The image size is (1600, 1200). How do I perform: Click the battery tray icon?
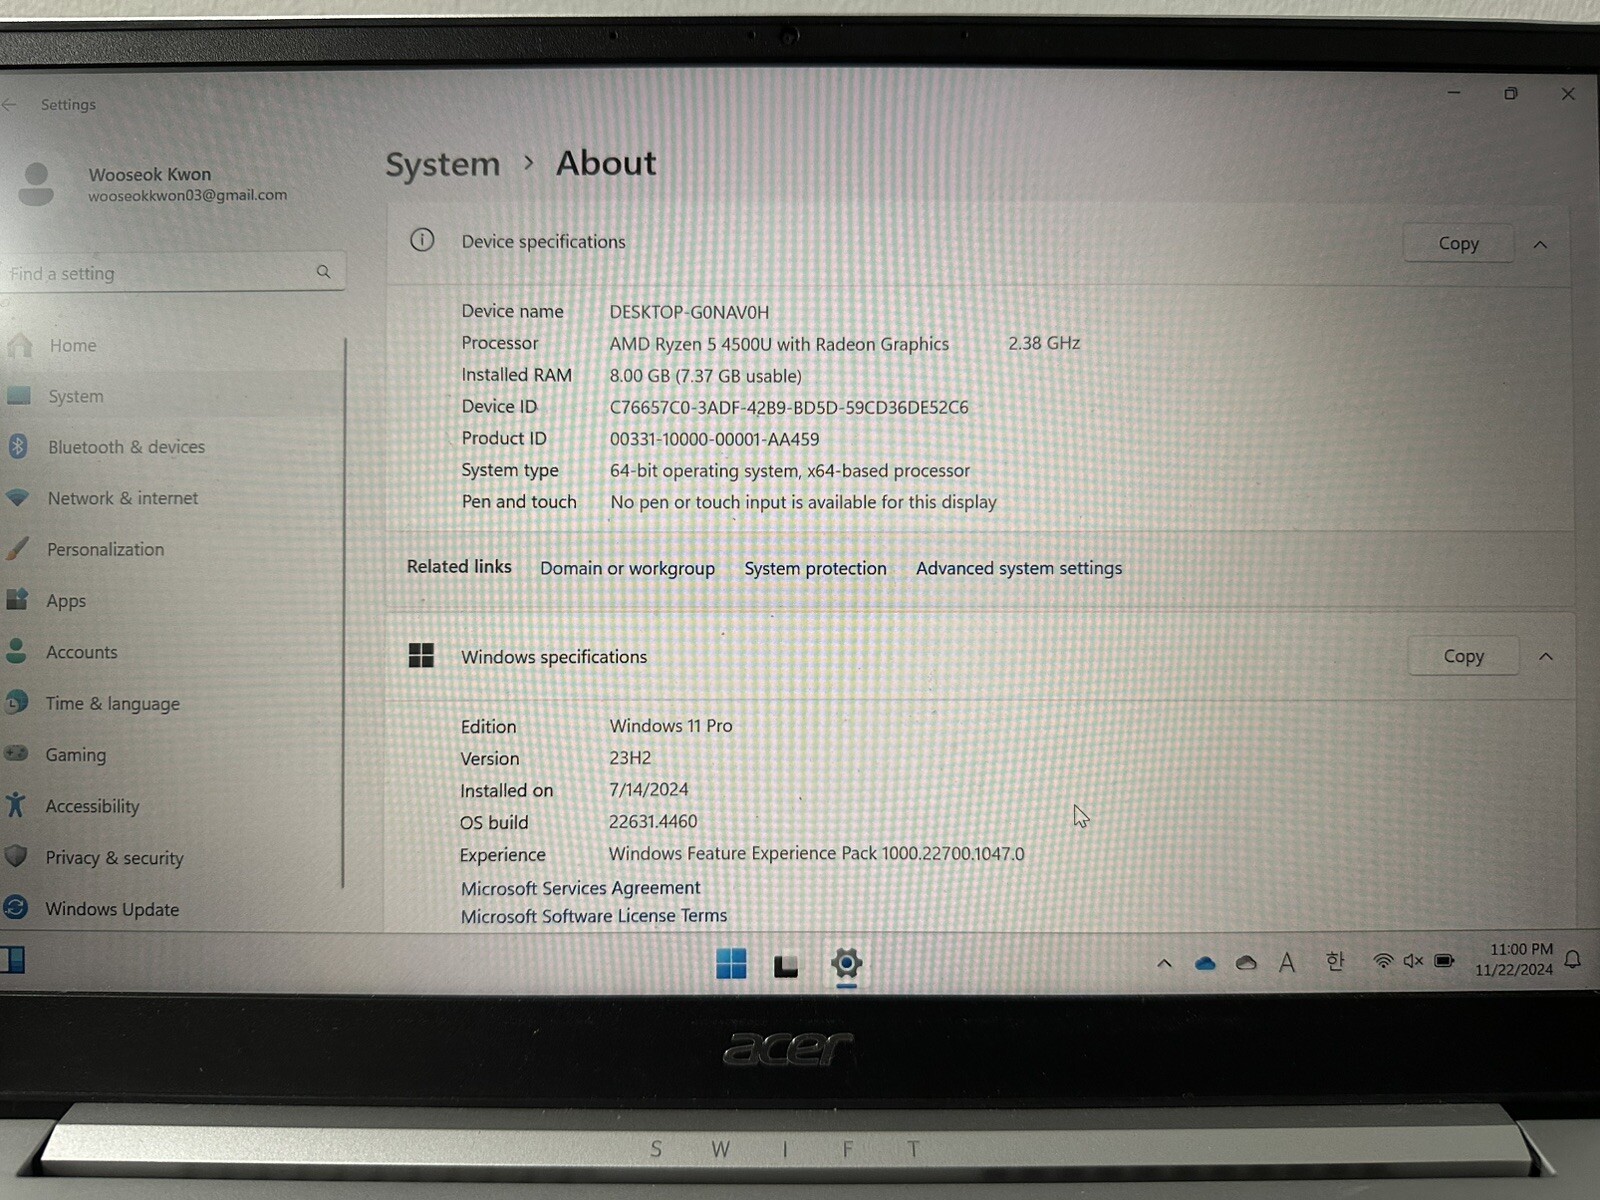pos(1444,961)
